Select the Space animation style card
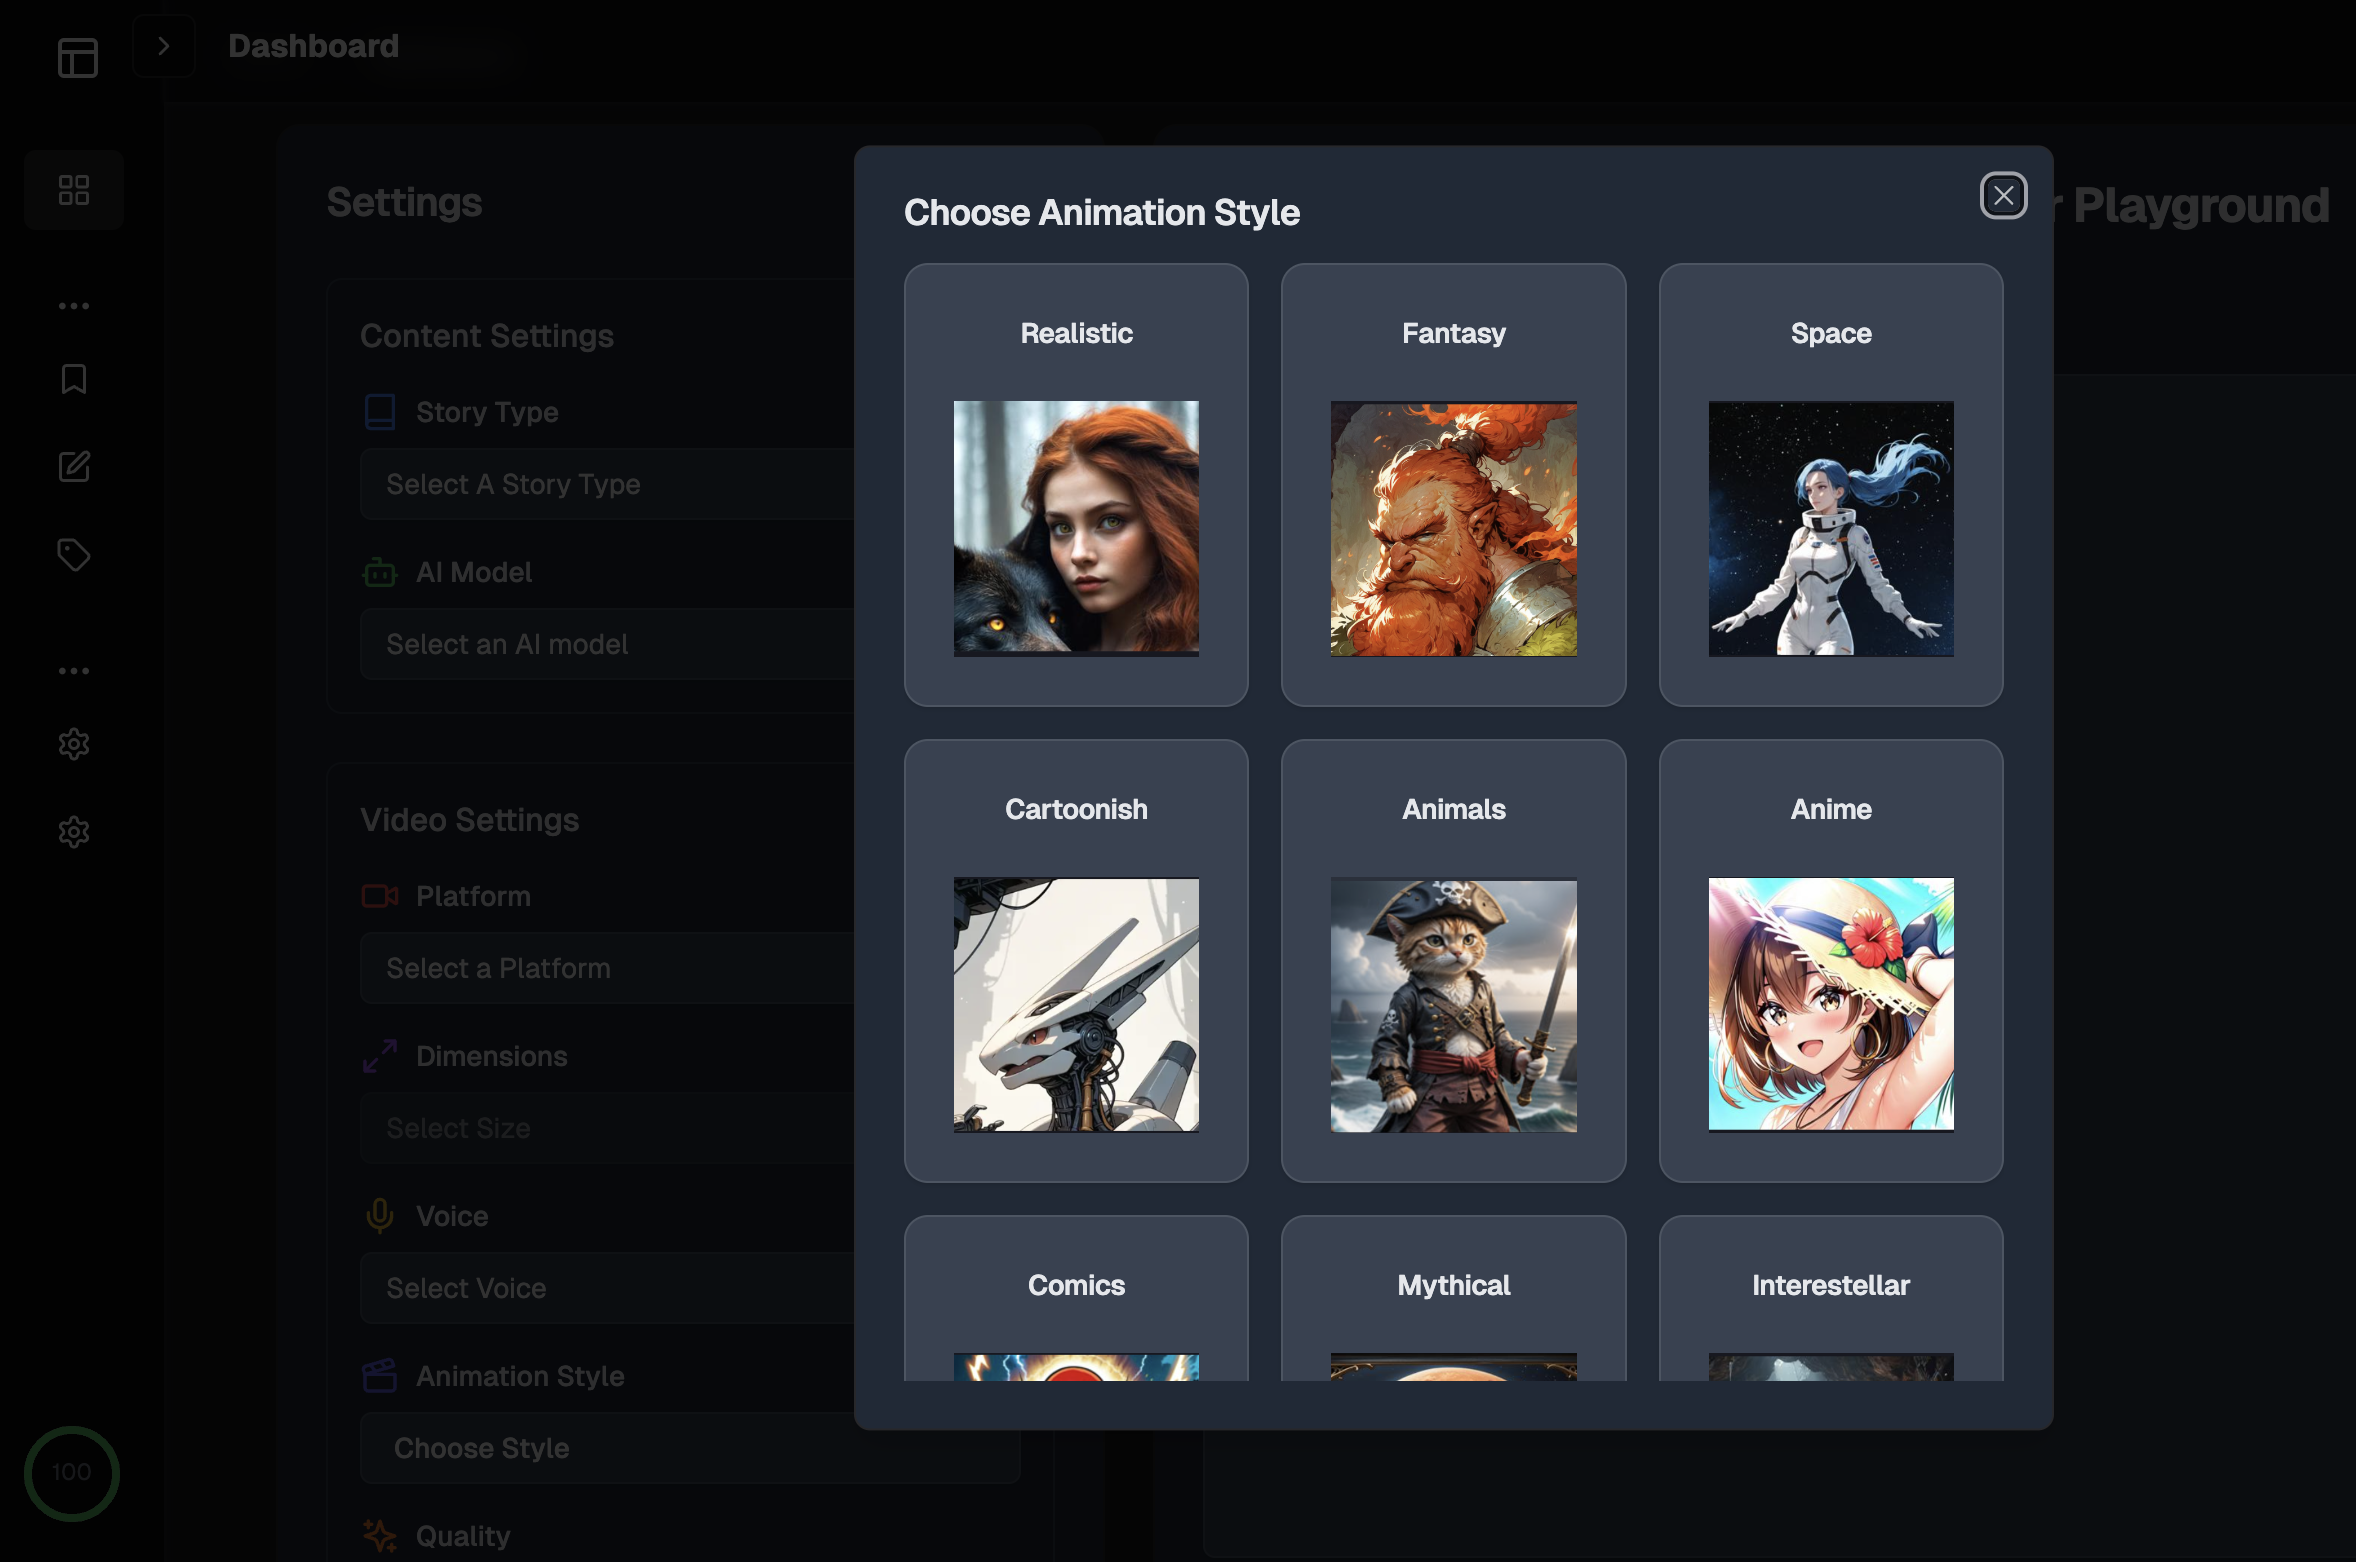Viewport: 2356px width, 1562px height. tap(1831, 485)
